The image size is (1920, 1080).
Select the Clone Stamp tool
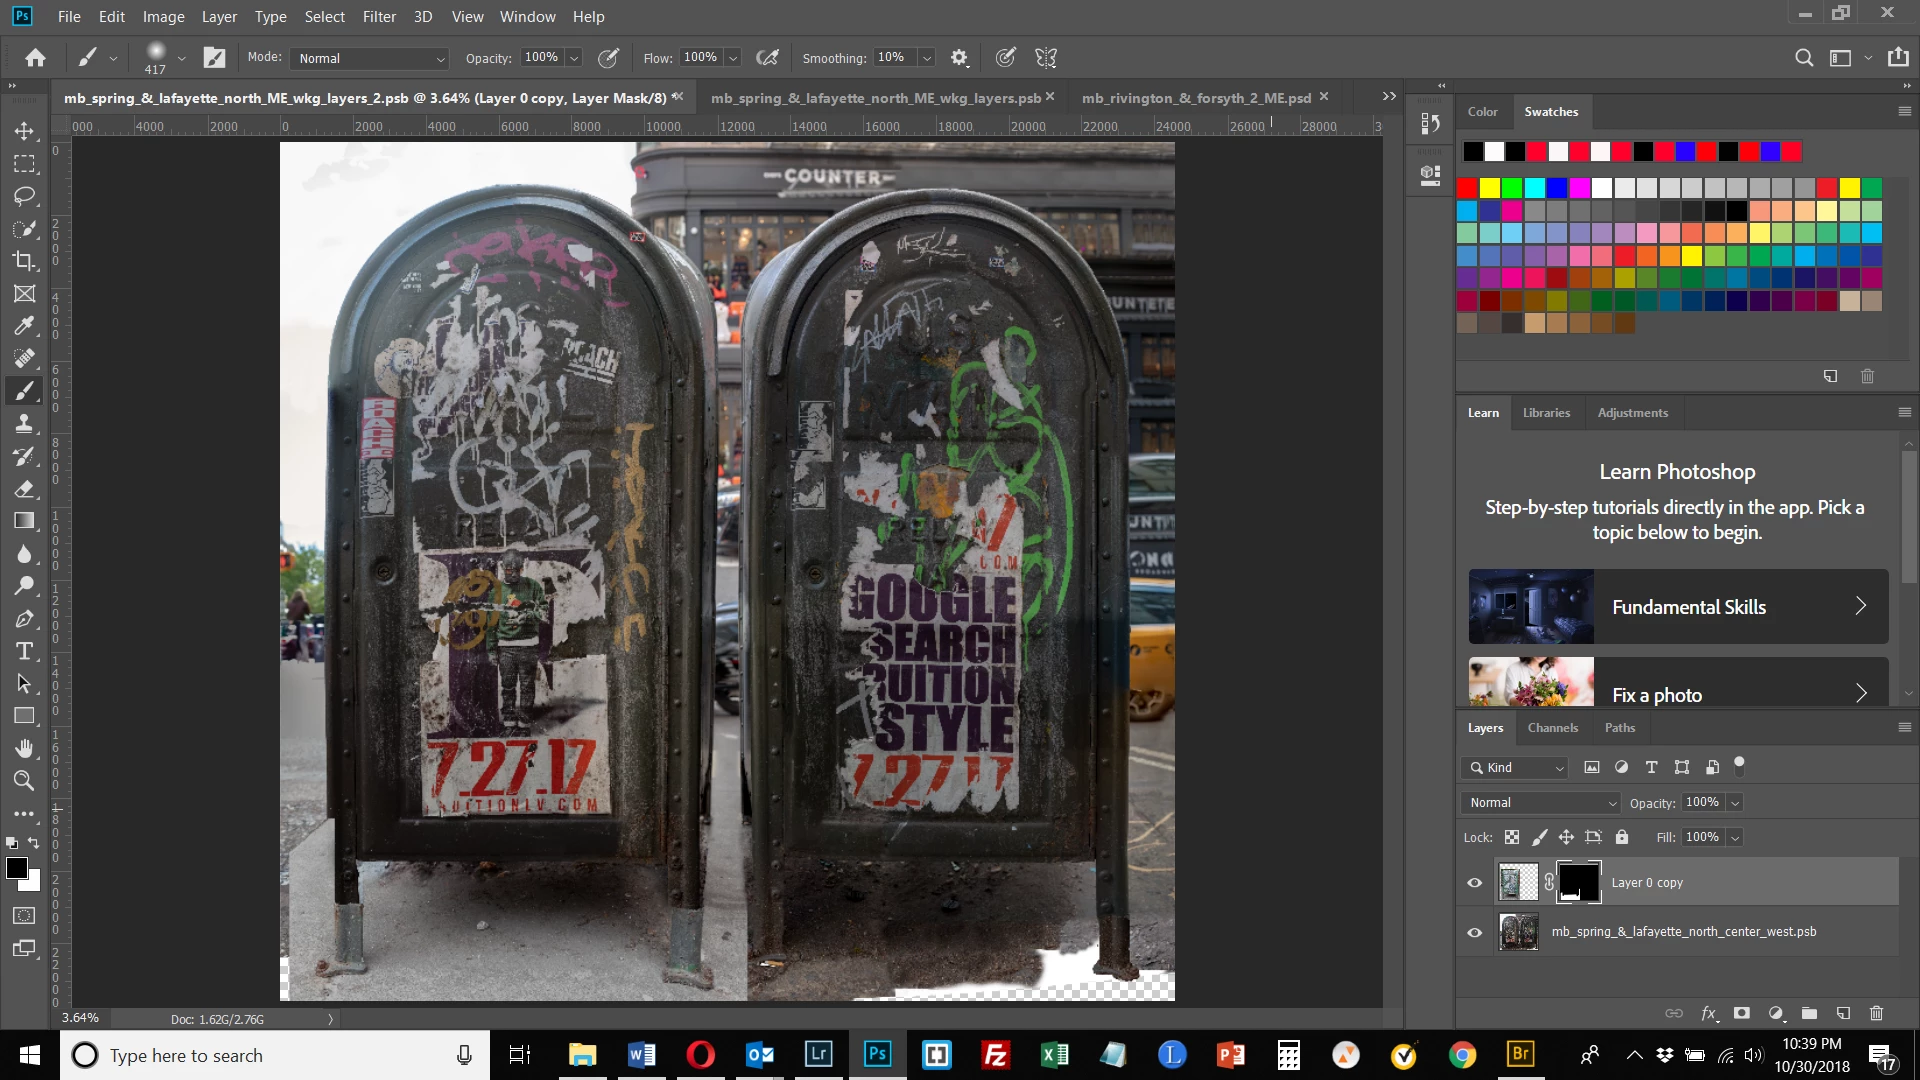click(x=24, y=423)
